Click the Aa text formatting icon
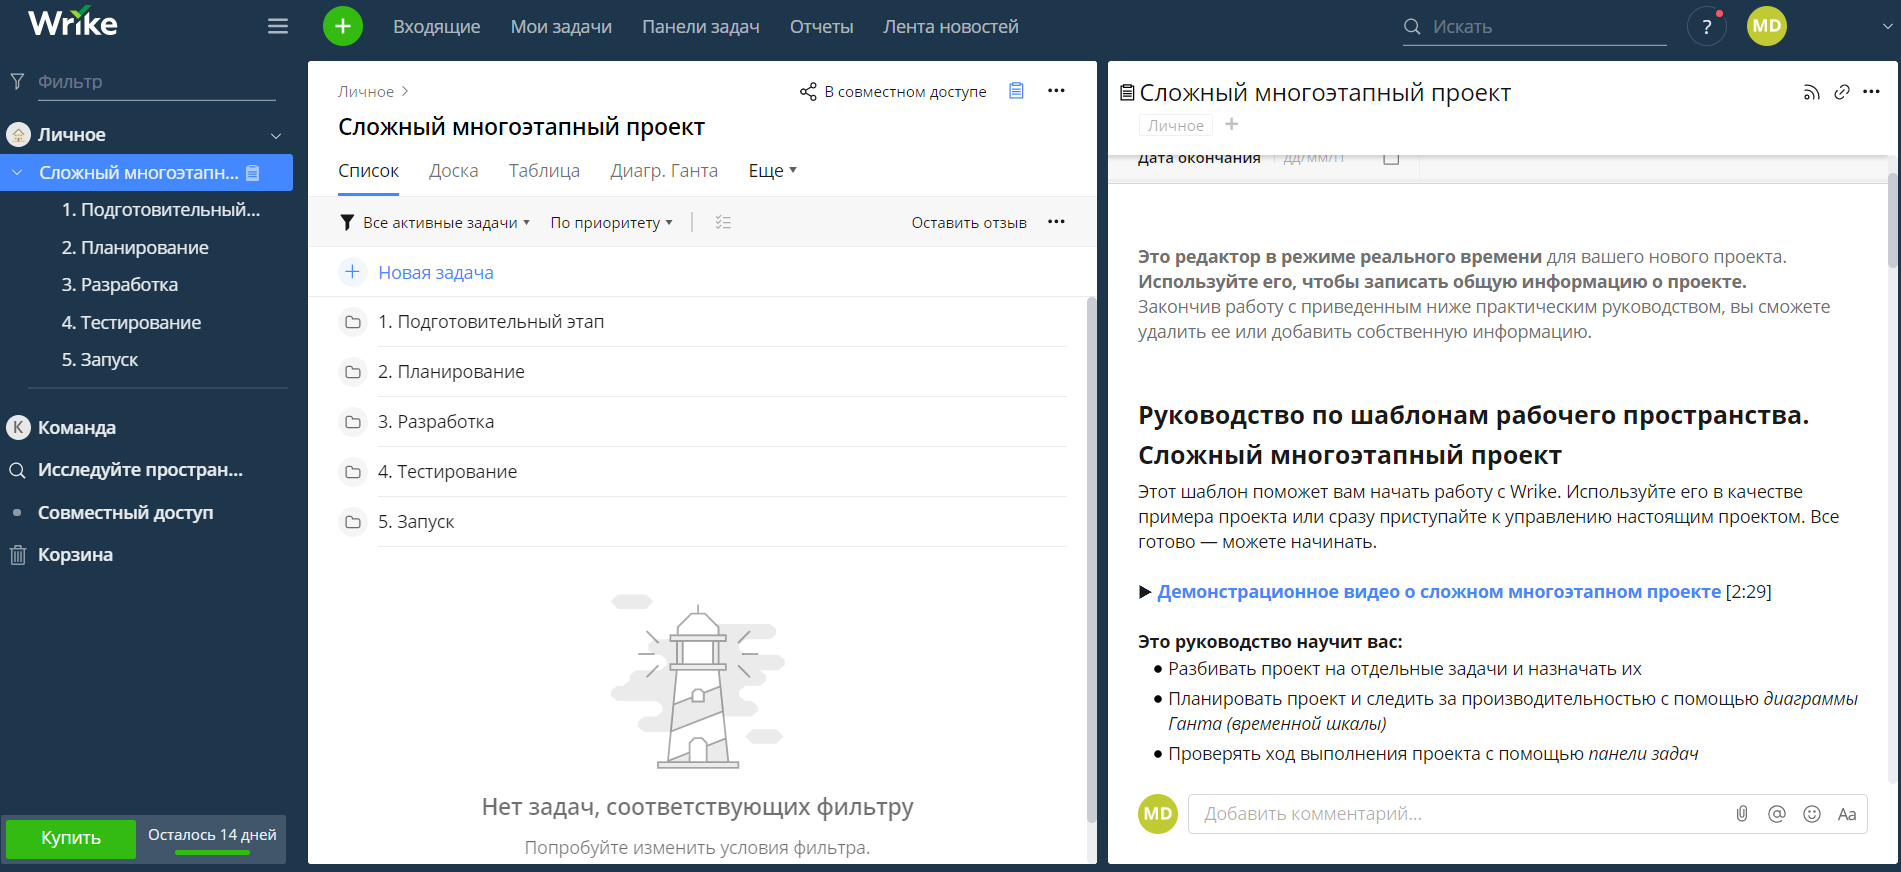The image size is (1901, 872). coord(1847,814)
